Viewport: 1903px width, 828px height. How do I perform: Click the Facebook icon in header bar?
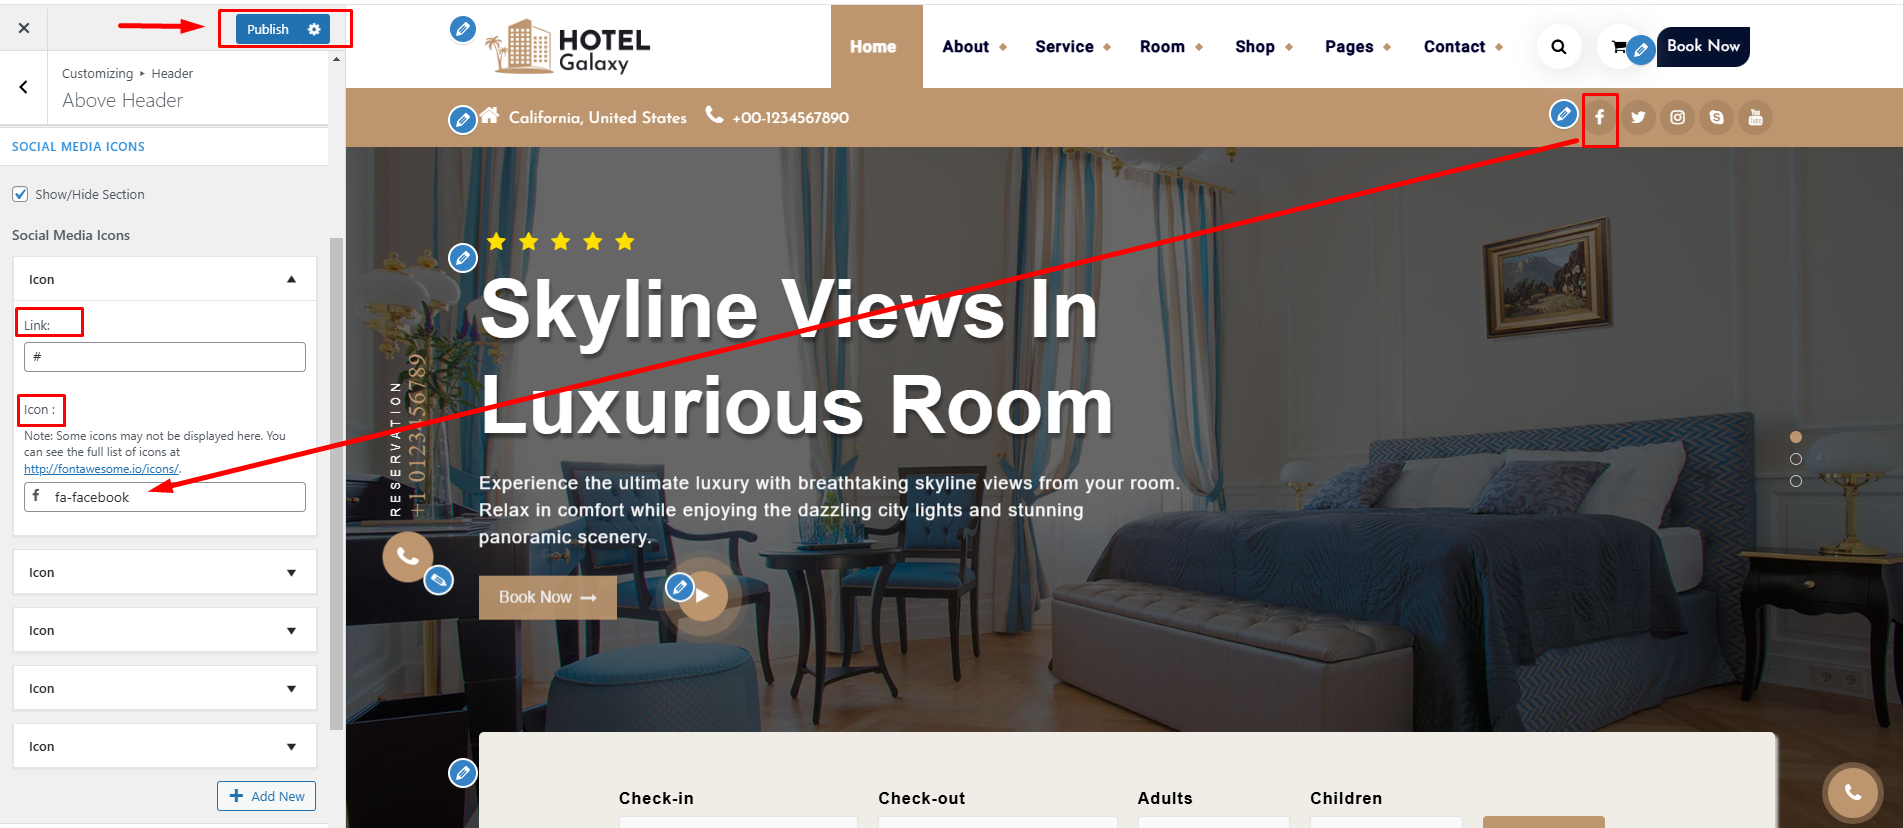click(1599, 117)
